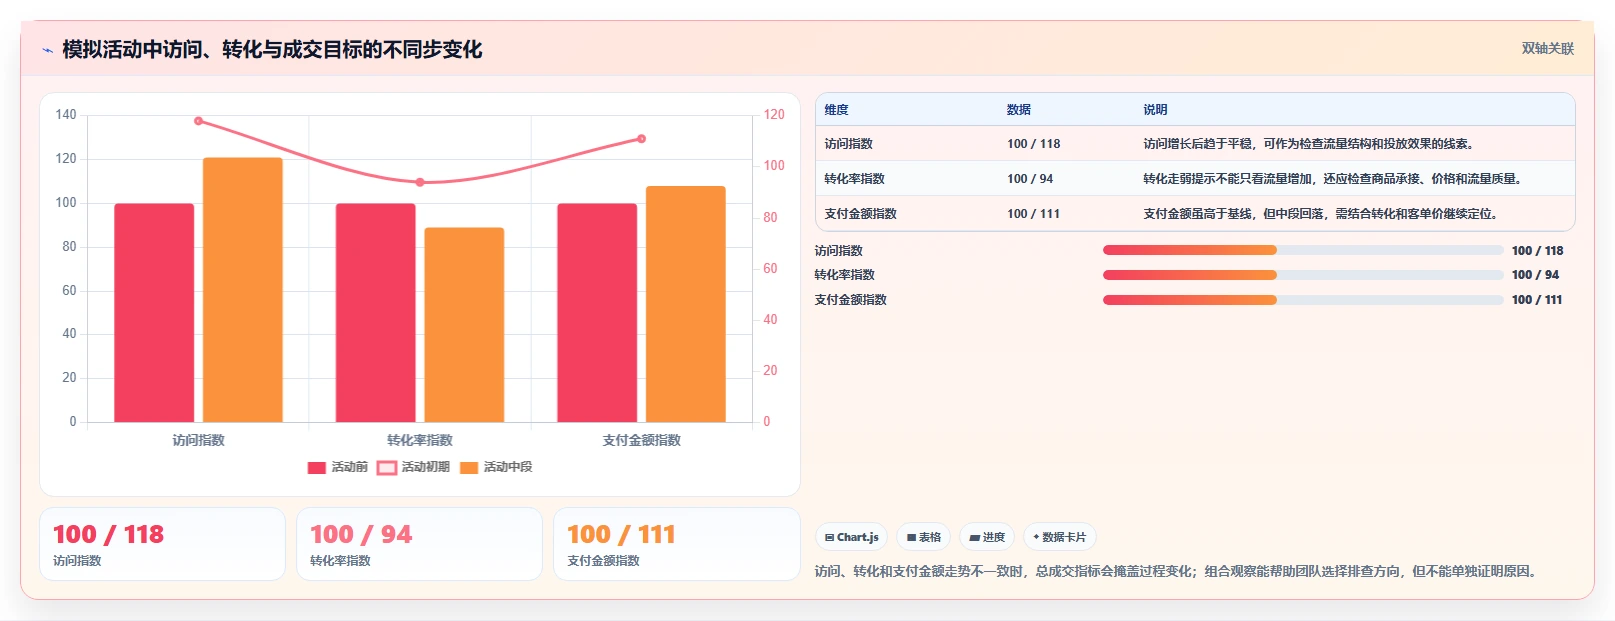
Task: Click the orange 活动中段 bar for 访问指数
Action: pyautogui.click(x=243, y=290)
